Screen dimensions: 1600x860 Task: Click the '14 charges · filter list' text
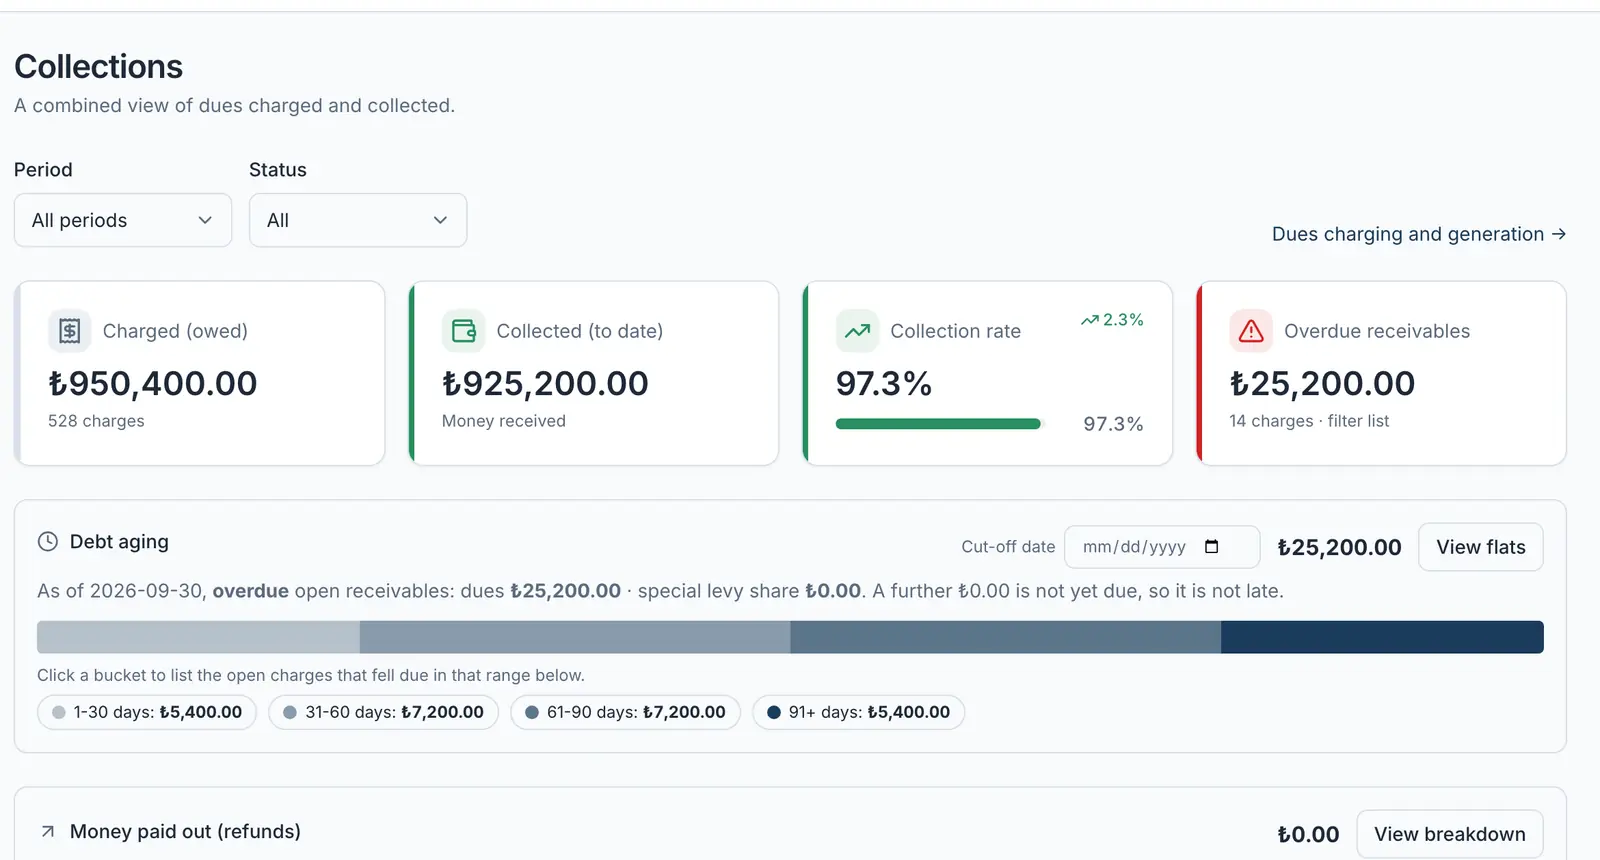point(1309,421)
